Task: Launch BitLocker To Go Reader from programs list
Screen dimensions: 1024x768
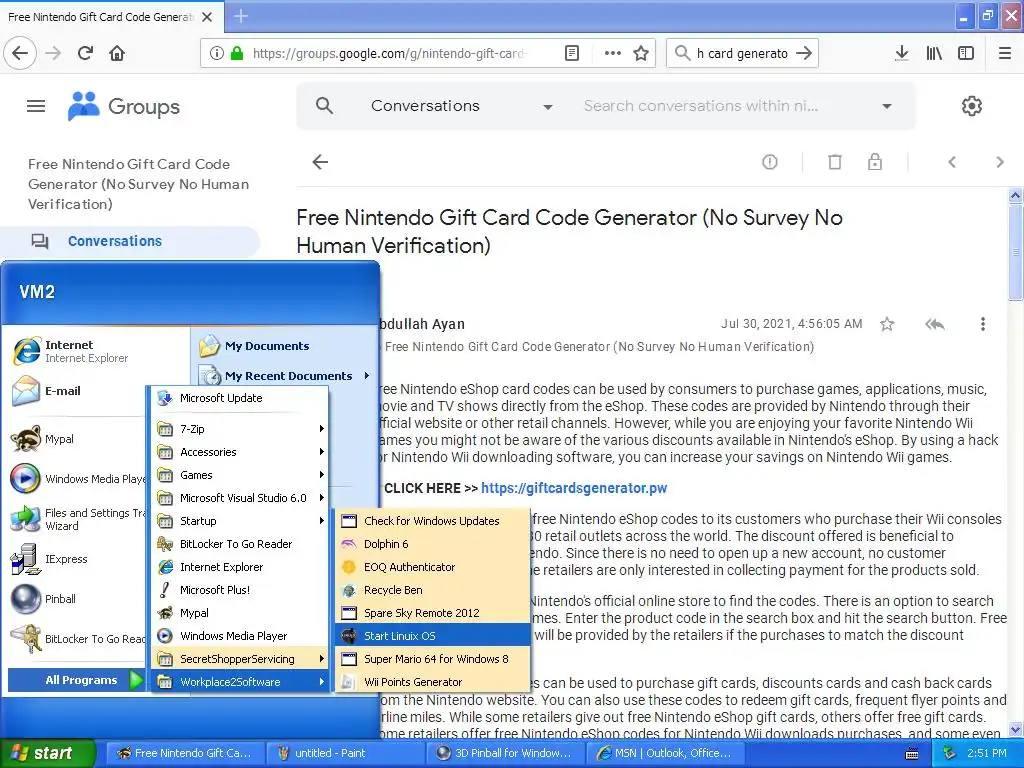Action: (240, 544)
